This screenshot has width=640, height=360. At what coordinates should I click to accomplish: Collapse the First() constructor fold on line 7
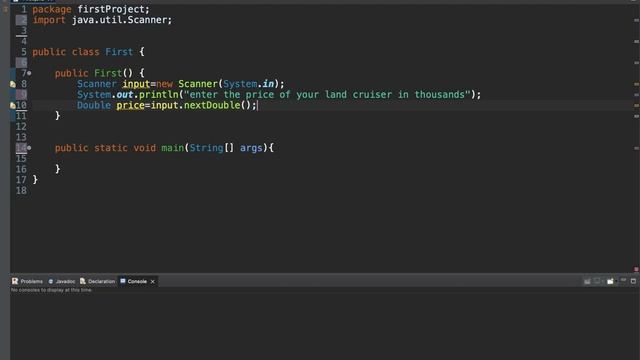click(x=29, y=73)
